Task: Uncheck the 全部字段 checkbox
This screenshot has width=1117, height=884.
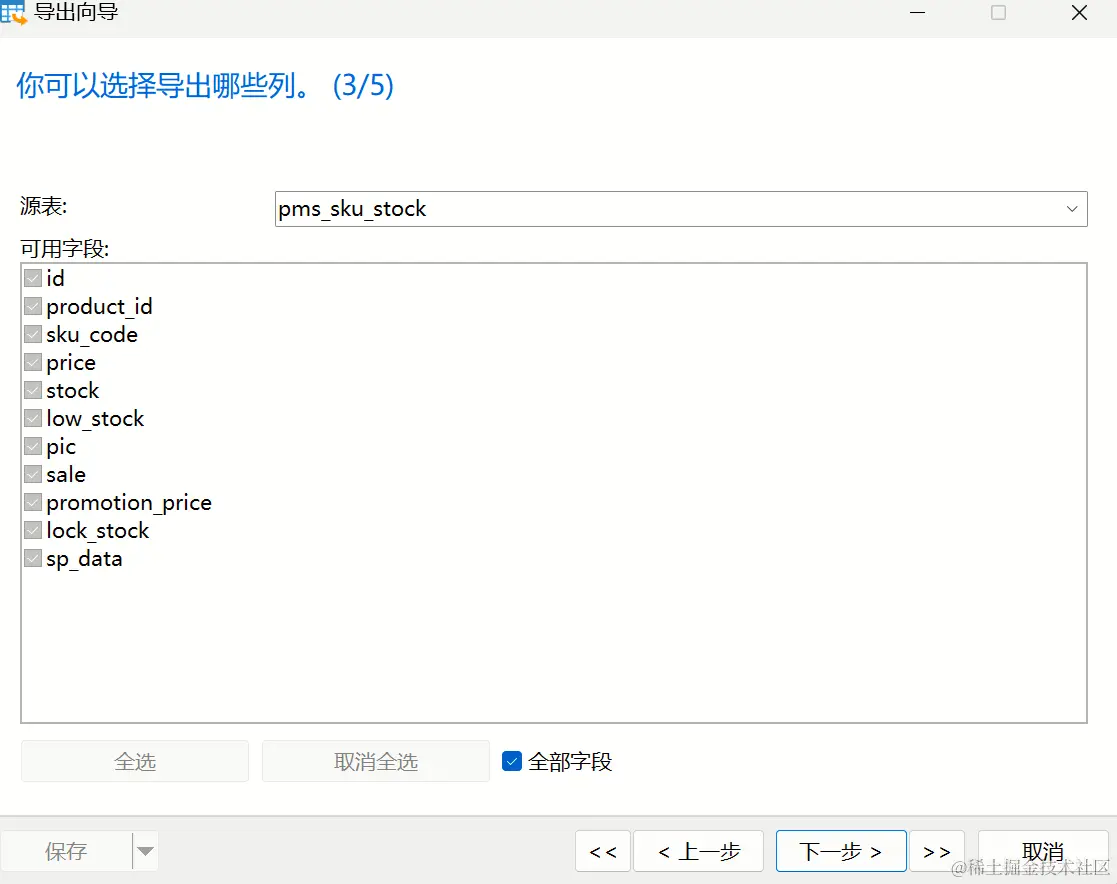Action: [x=511, y=761]
